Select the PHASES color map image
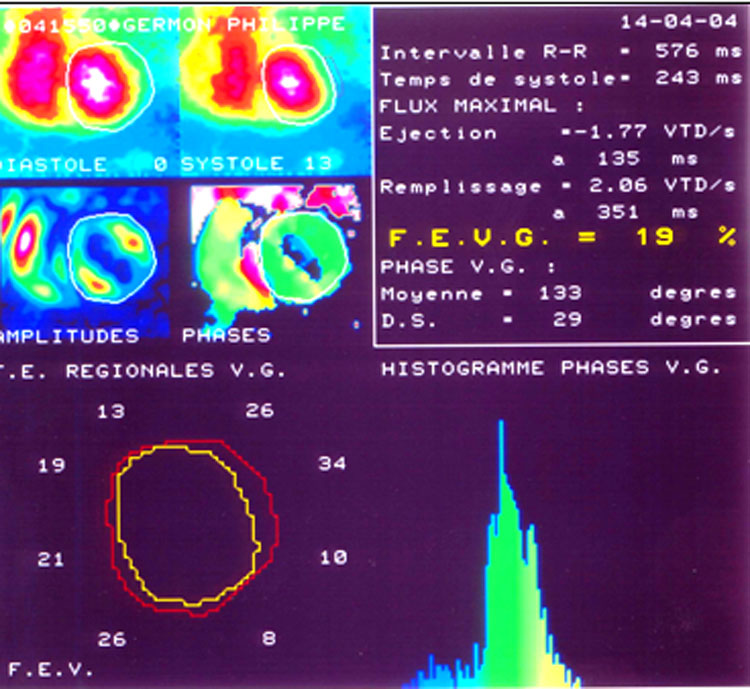Screen dimensions: 750x689 (x=268, y=256)
